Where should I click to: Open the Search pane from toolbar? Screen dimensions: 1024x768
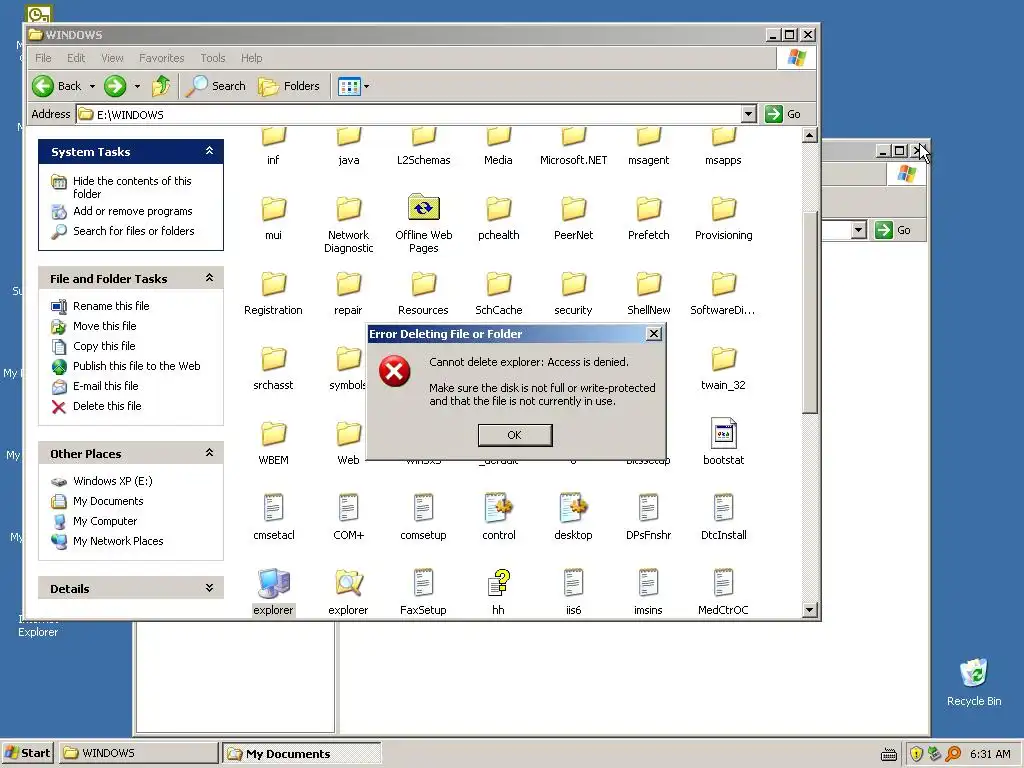pos(216,86)
